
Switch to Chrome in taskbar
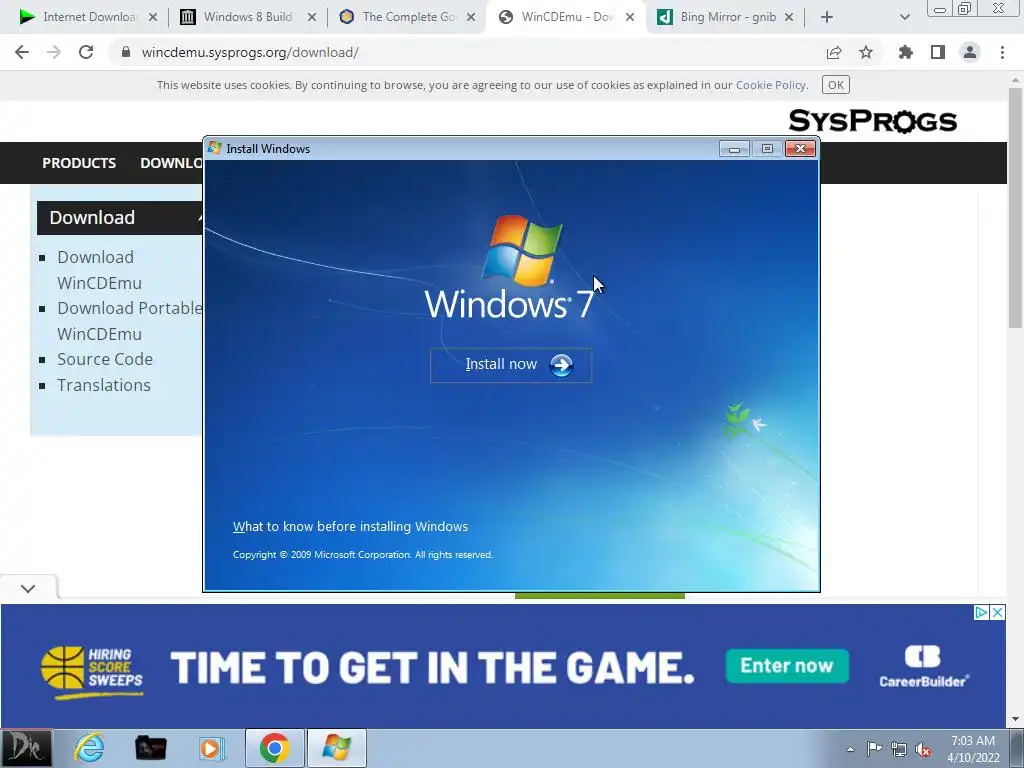[275, 748]
